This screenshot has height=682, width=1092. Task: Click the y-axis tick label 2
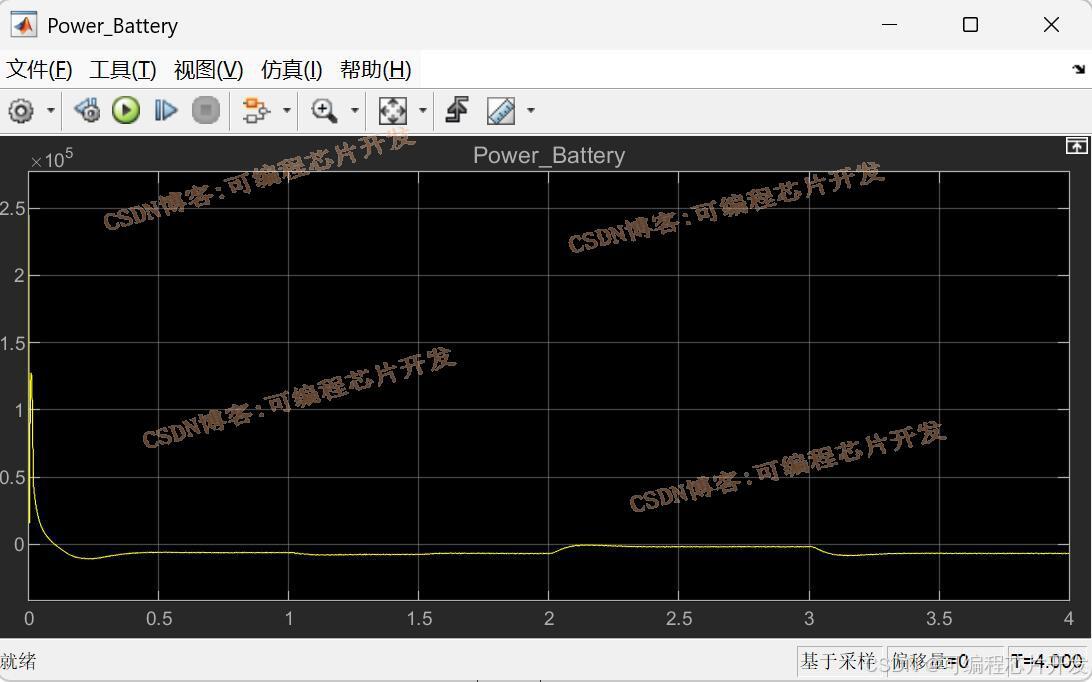click(20, 276)
